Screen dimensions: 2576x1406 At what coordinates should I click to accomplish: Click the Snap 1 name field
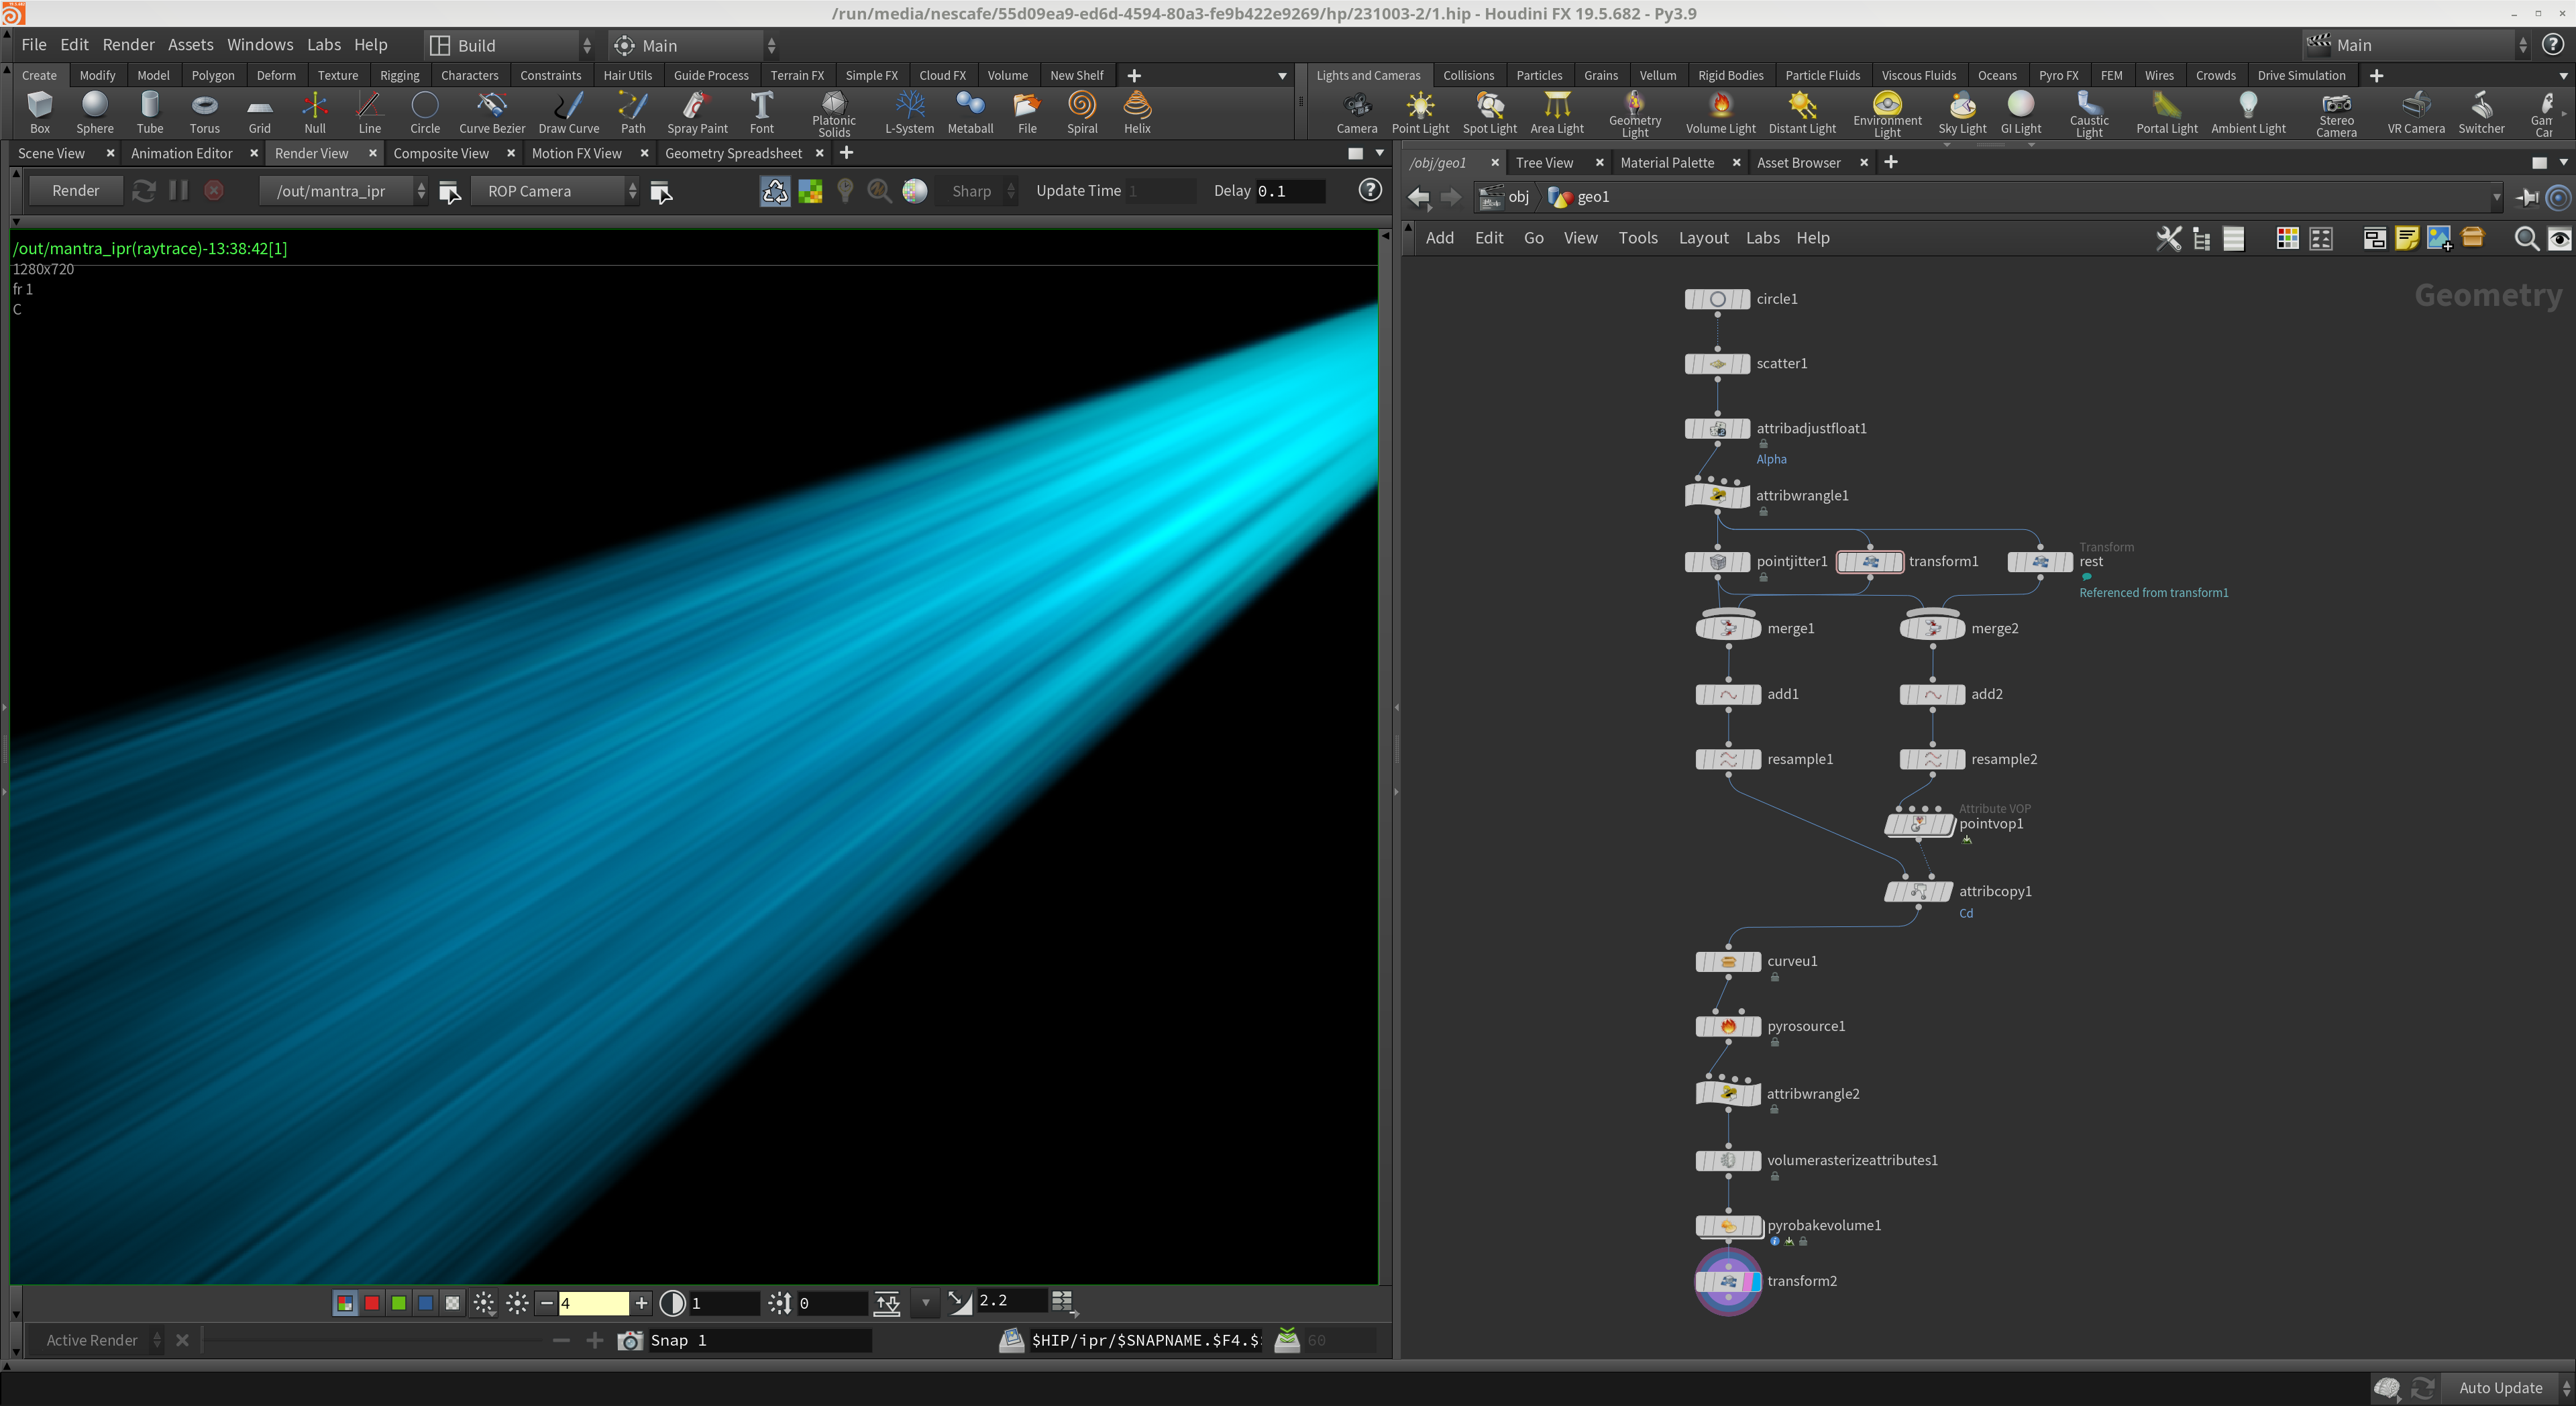point(759,1340)
